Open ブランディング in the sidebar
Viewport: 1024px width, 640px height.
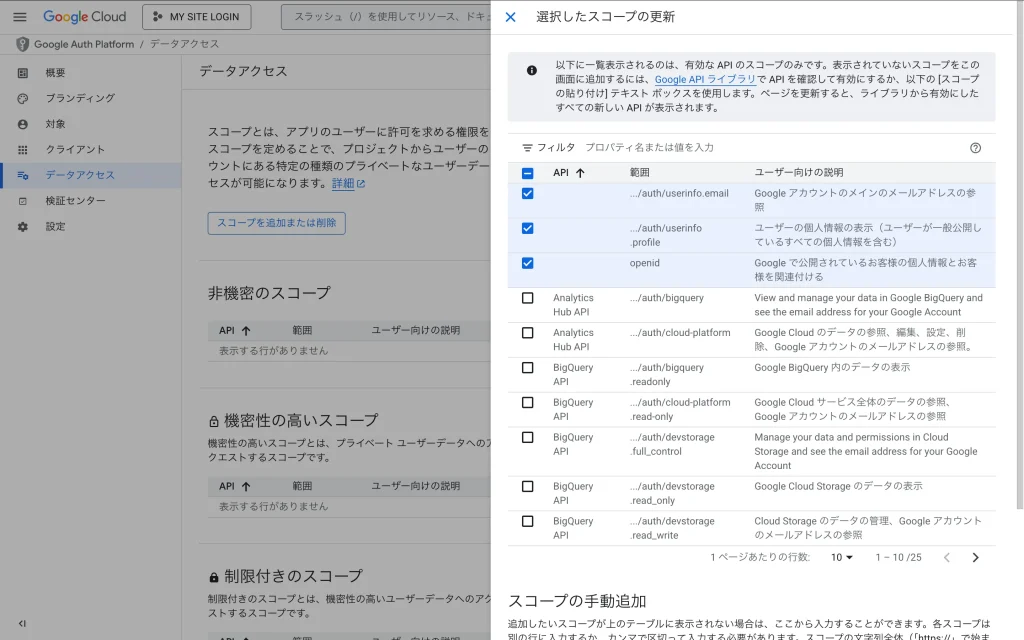[x=80, y=98]
